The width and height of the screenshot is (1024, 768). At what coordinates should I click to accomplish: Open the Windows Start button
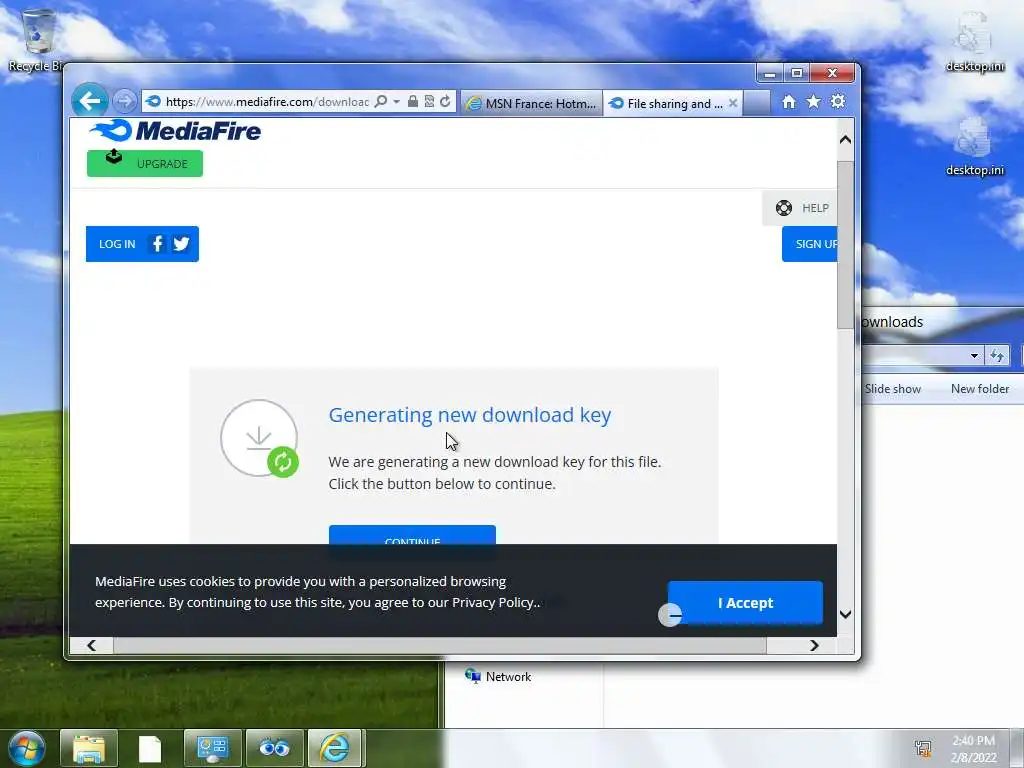(x=27, y=748)
